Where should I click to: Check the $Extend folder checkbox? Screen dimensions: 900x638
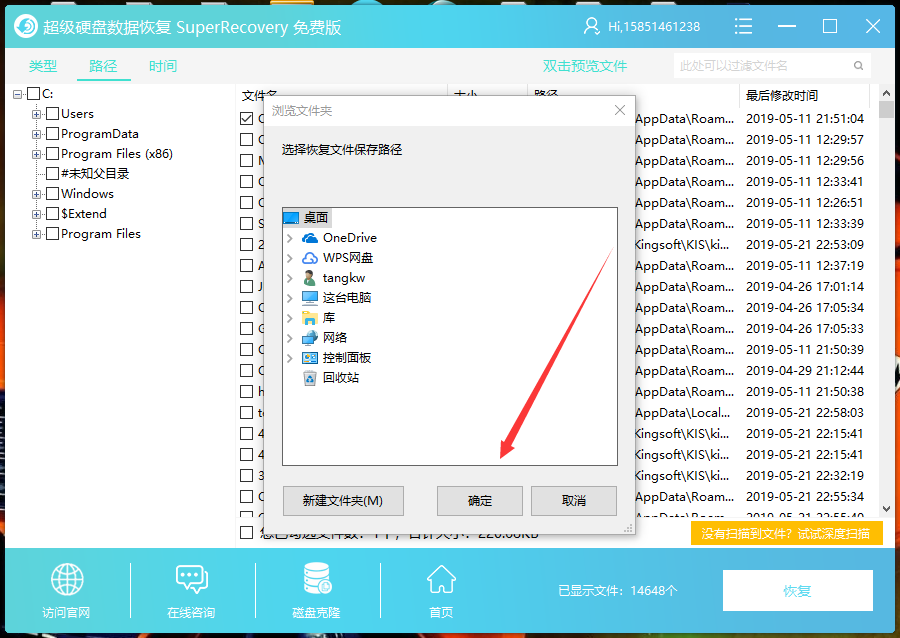point(52,213)
